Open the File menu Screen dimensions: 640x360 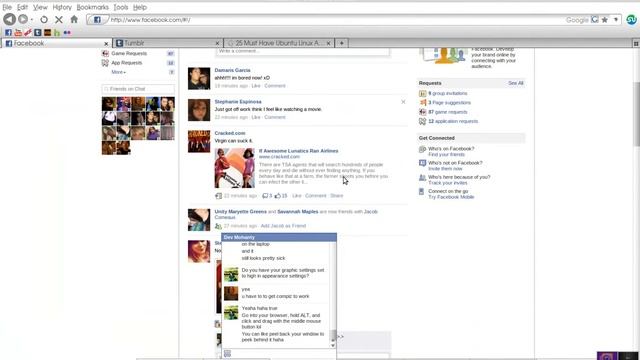point(7,7)
